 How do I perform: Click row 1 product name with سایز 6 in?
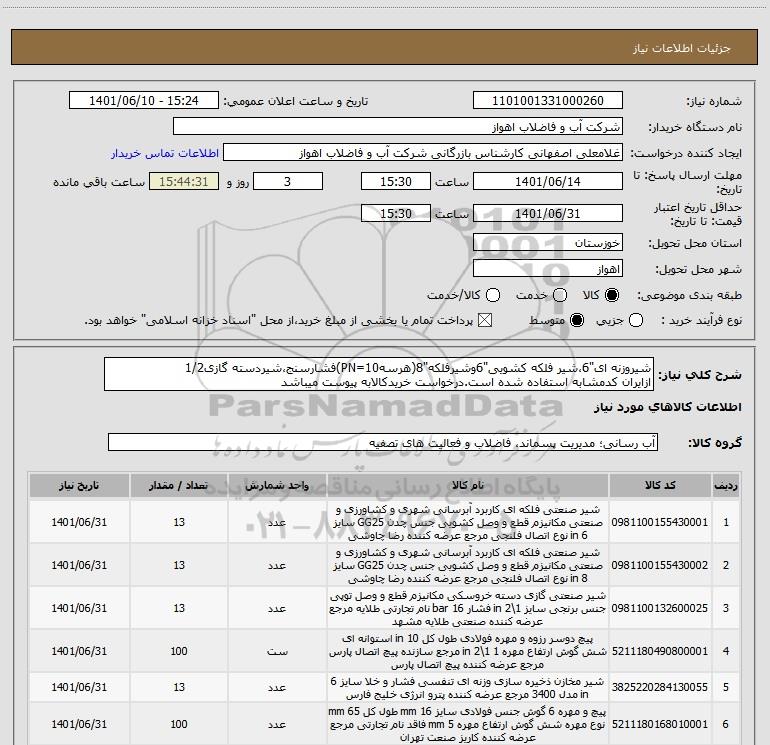coord(468,522)
